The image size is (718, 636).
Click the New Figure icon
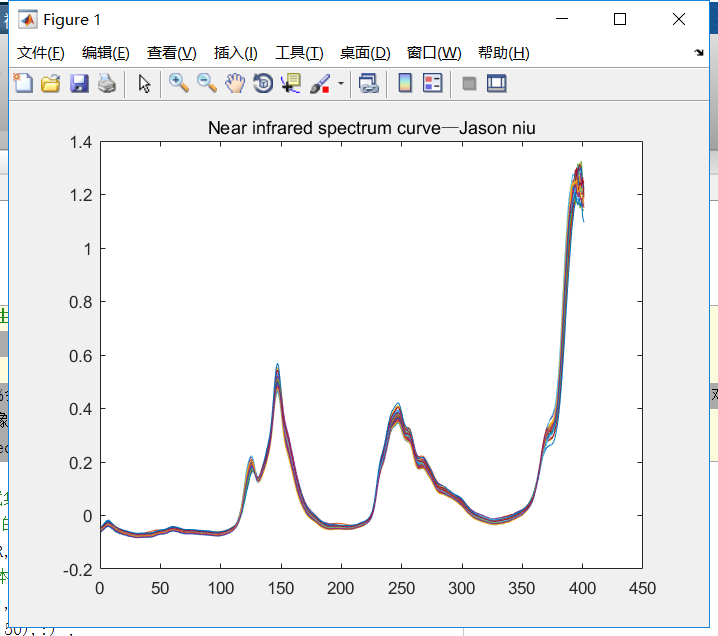tap(23, 84)
